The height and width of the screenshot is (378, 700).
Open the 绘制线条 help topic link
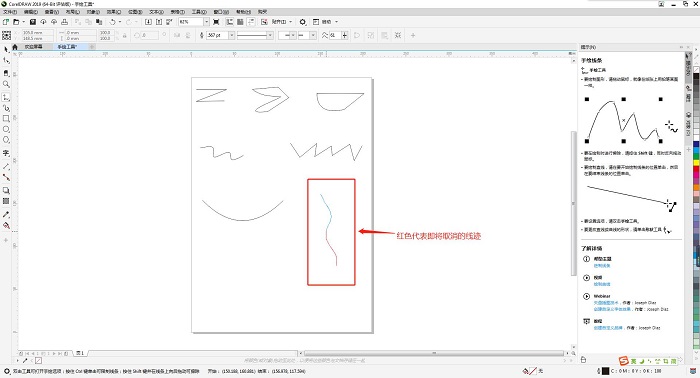(602, 266)
